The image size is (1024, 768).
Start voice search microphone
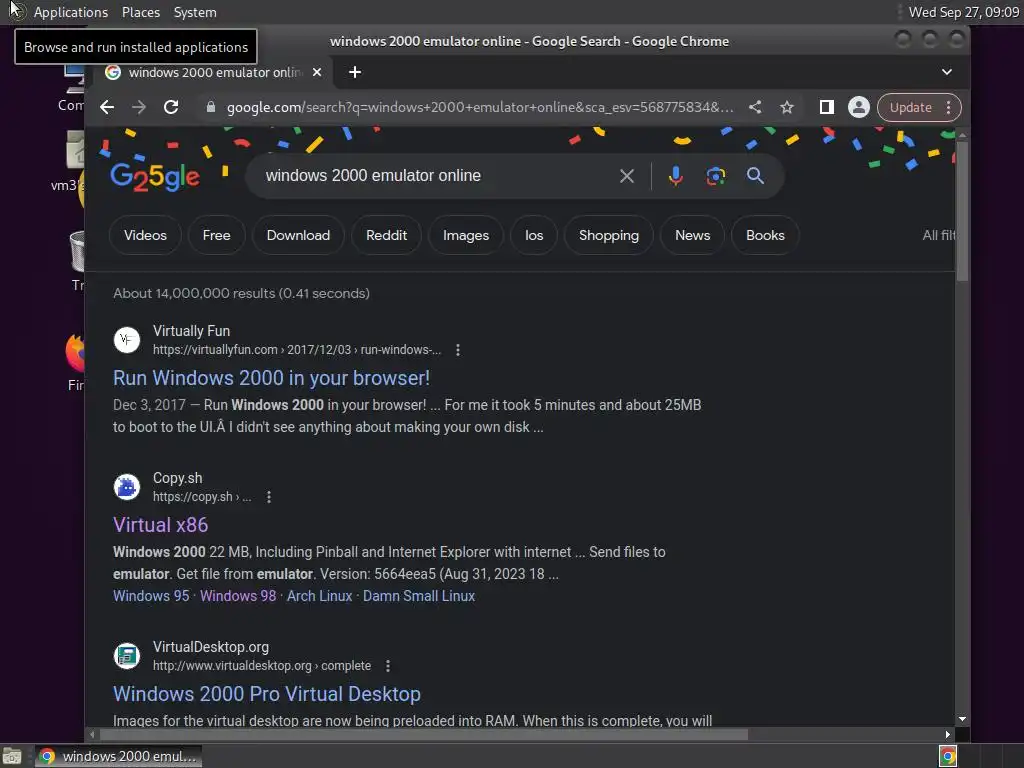click(676, 176)
